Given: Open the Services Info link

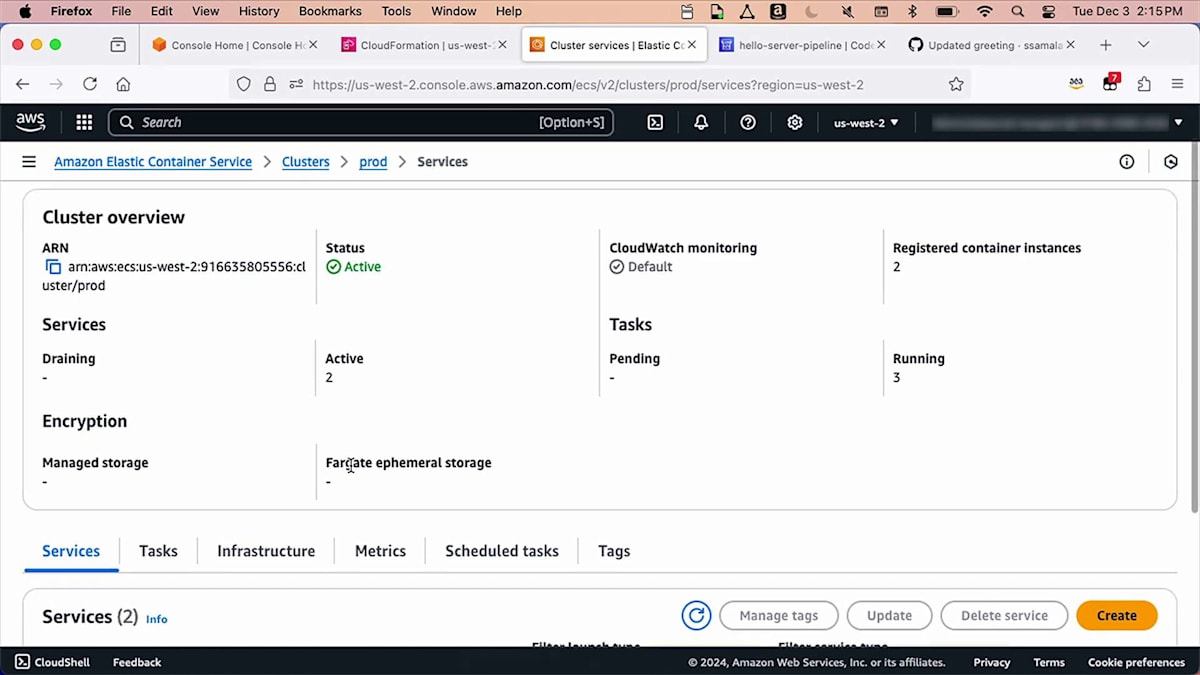Looking at the screenshot, I should [157, 619].
